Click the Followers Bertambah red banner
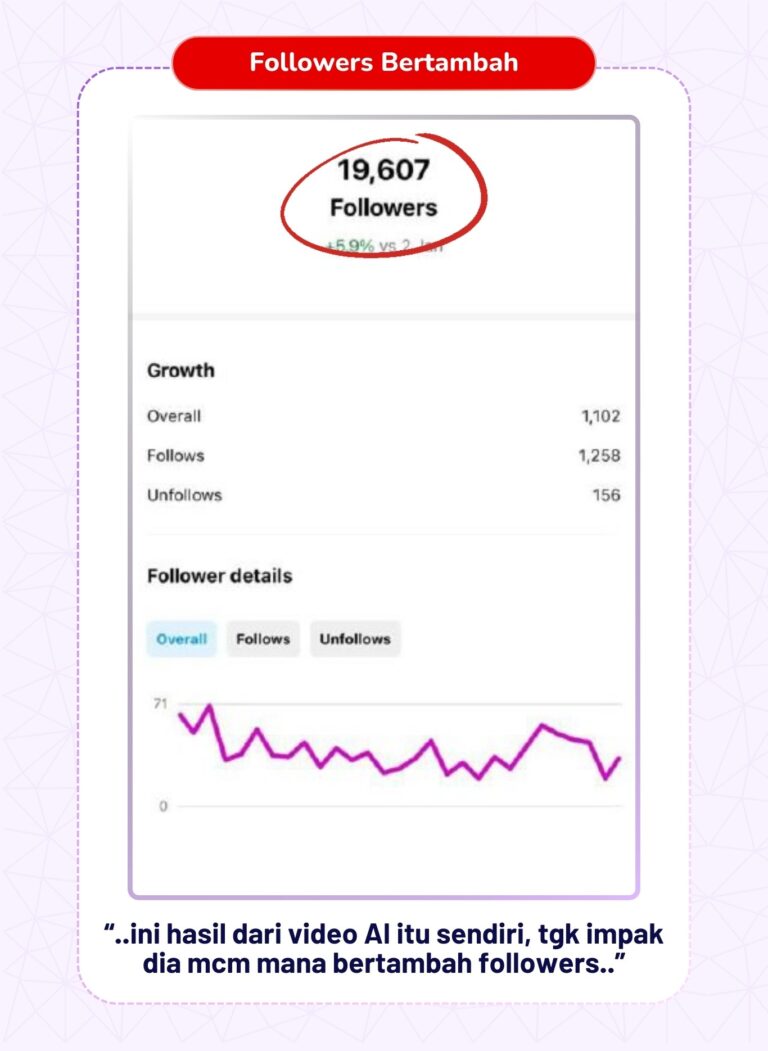This screenshot has height=1051, width=768. click(384, 62)
